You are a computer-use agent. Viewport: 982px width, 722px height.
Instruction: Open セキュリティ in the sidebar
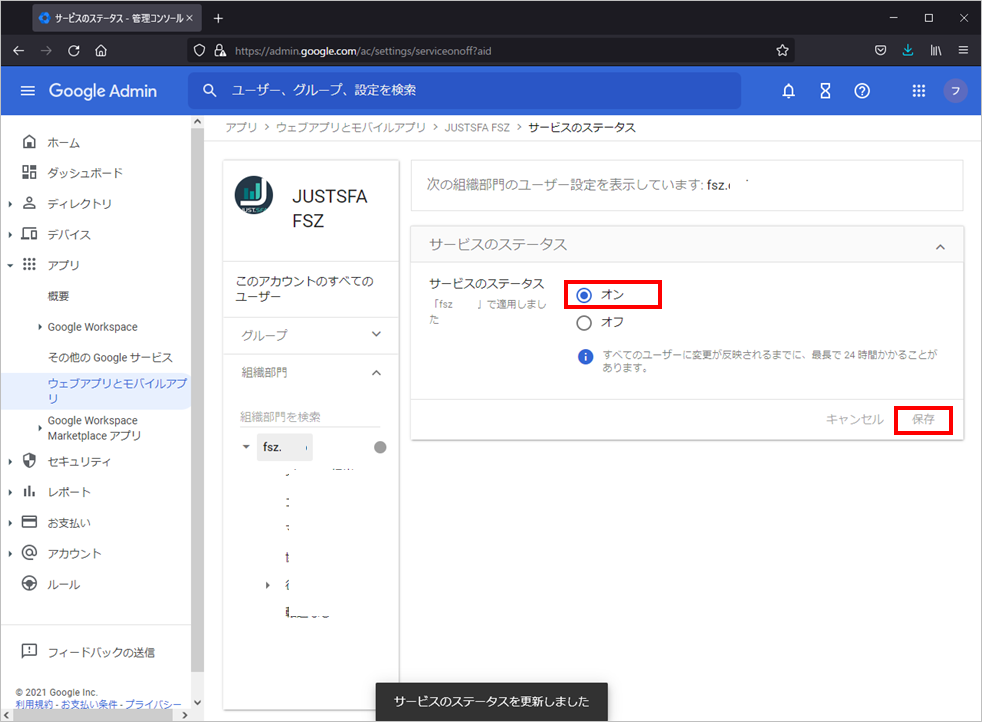click(79, 462)
